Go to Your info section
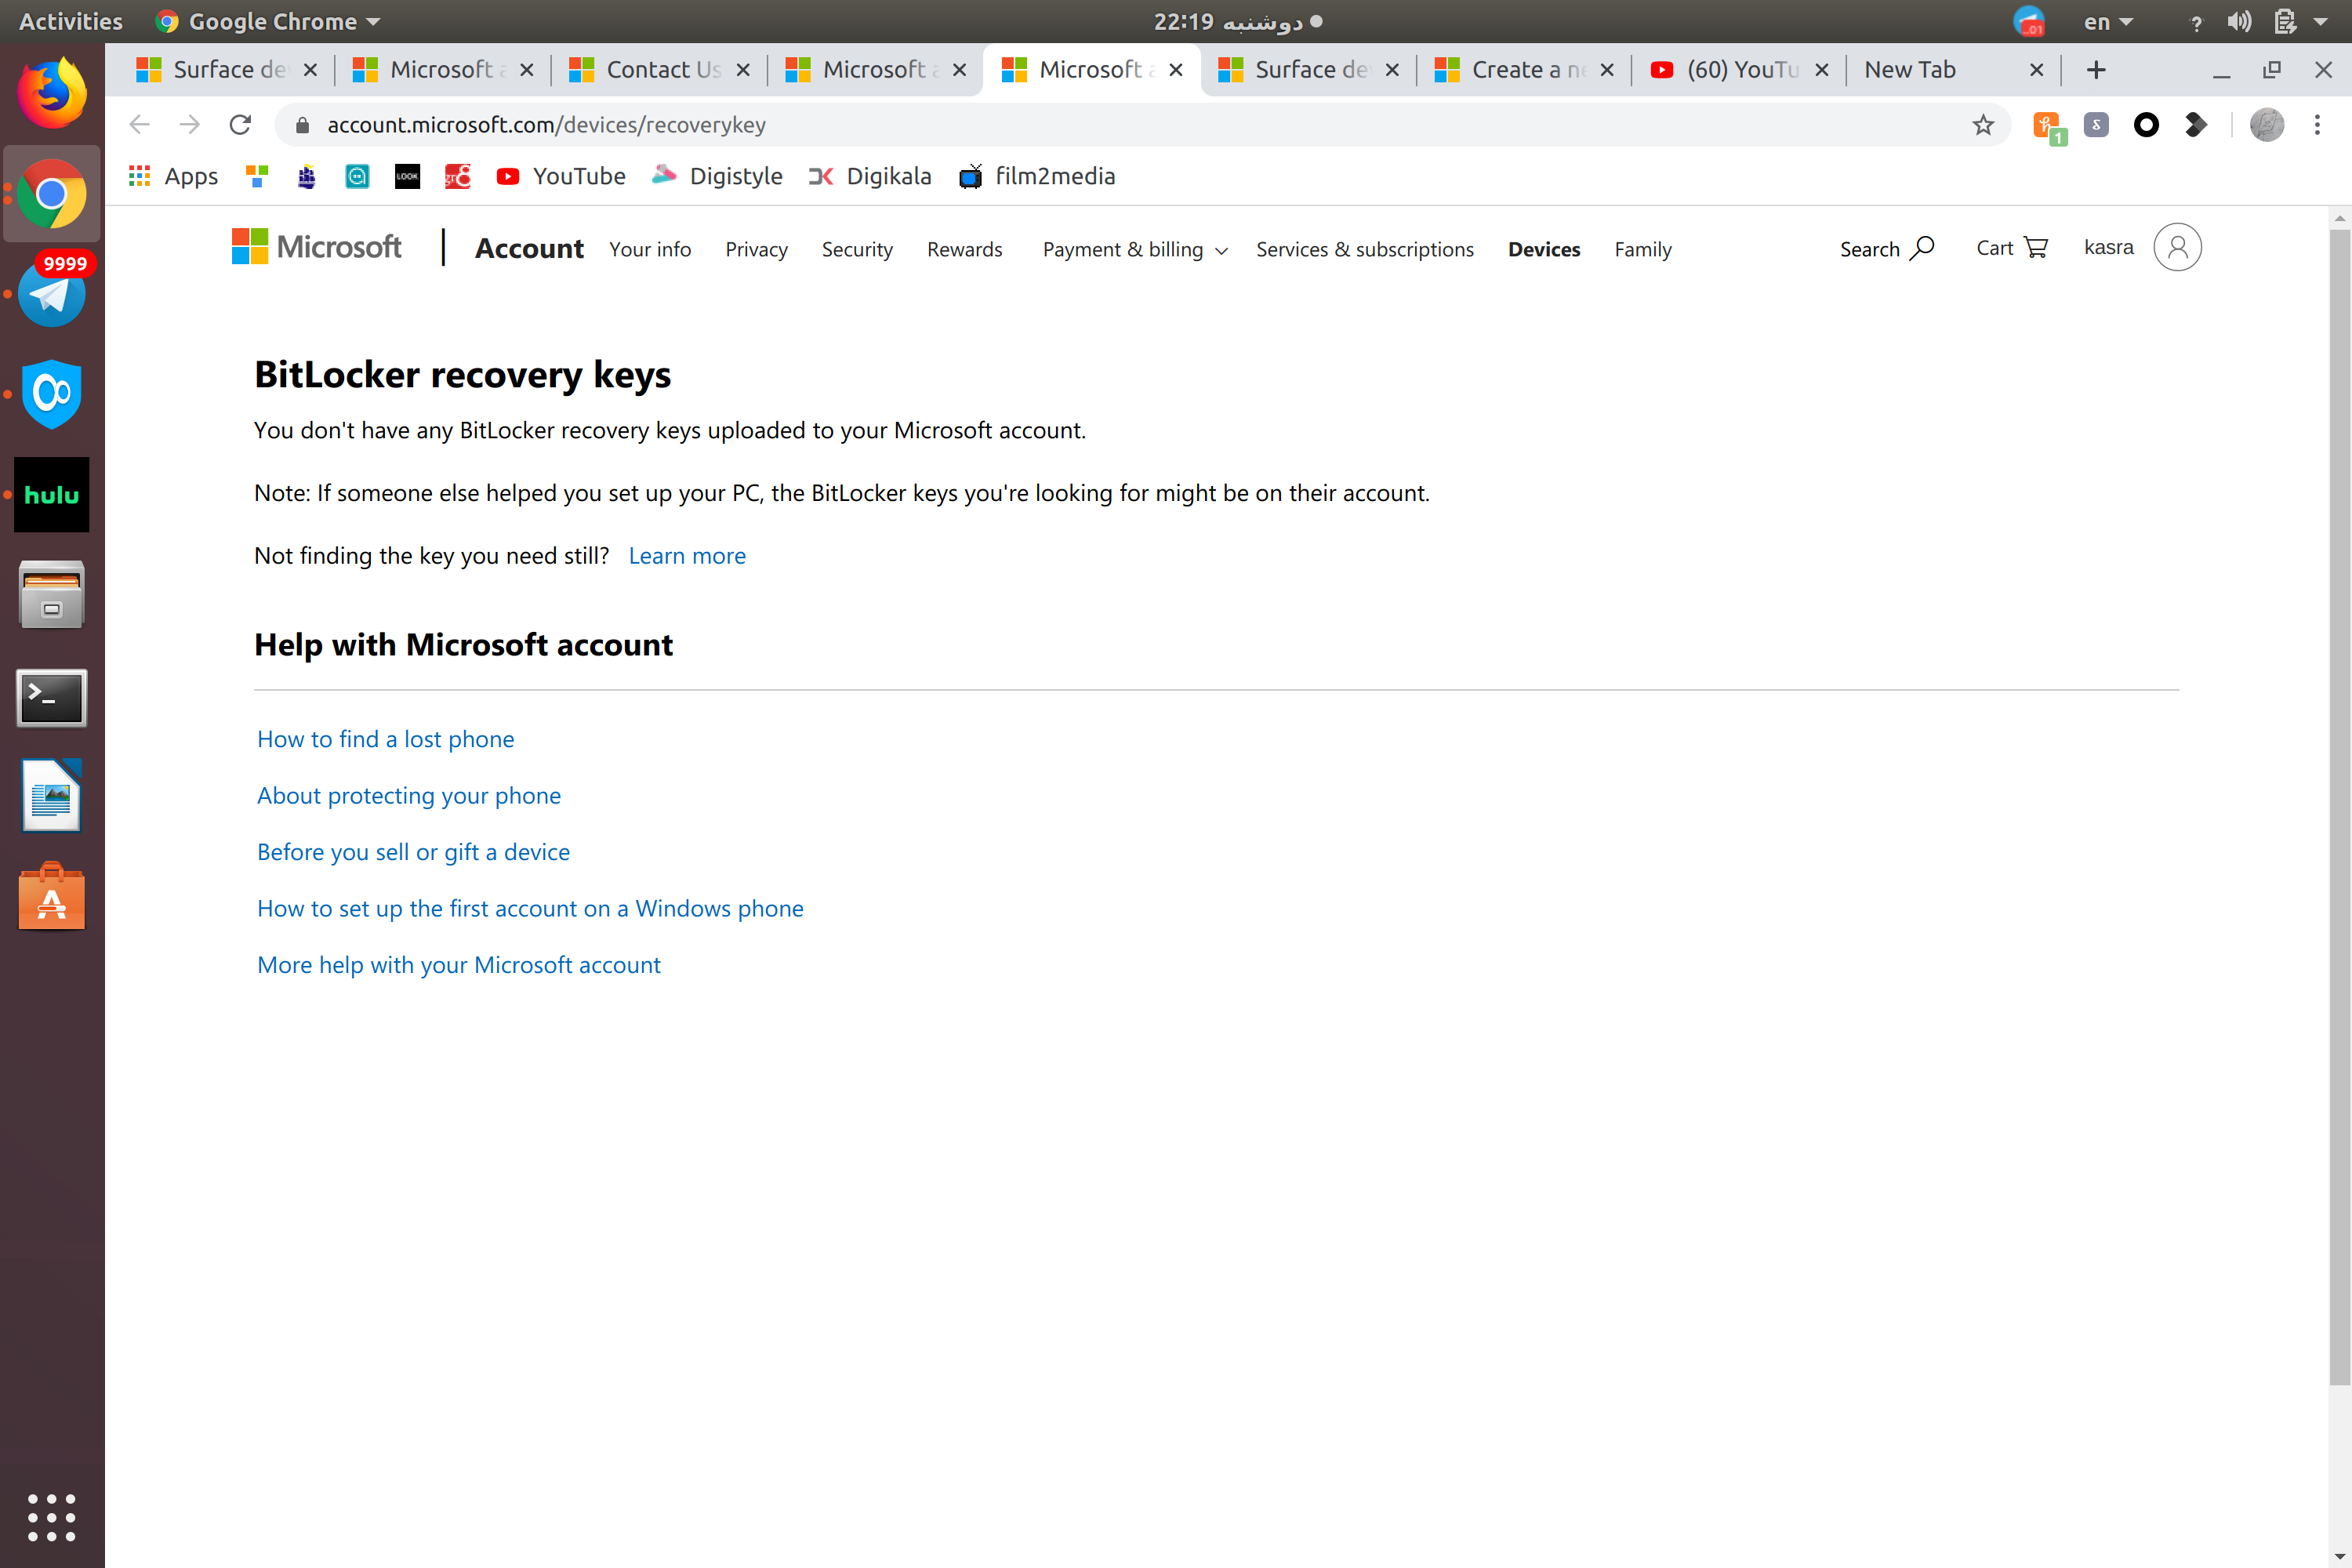 (x=650, y=249)
